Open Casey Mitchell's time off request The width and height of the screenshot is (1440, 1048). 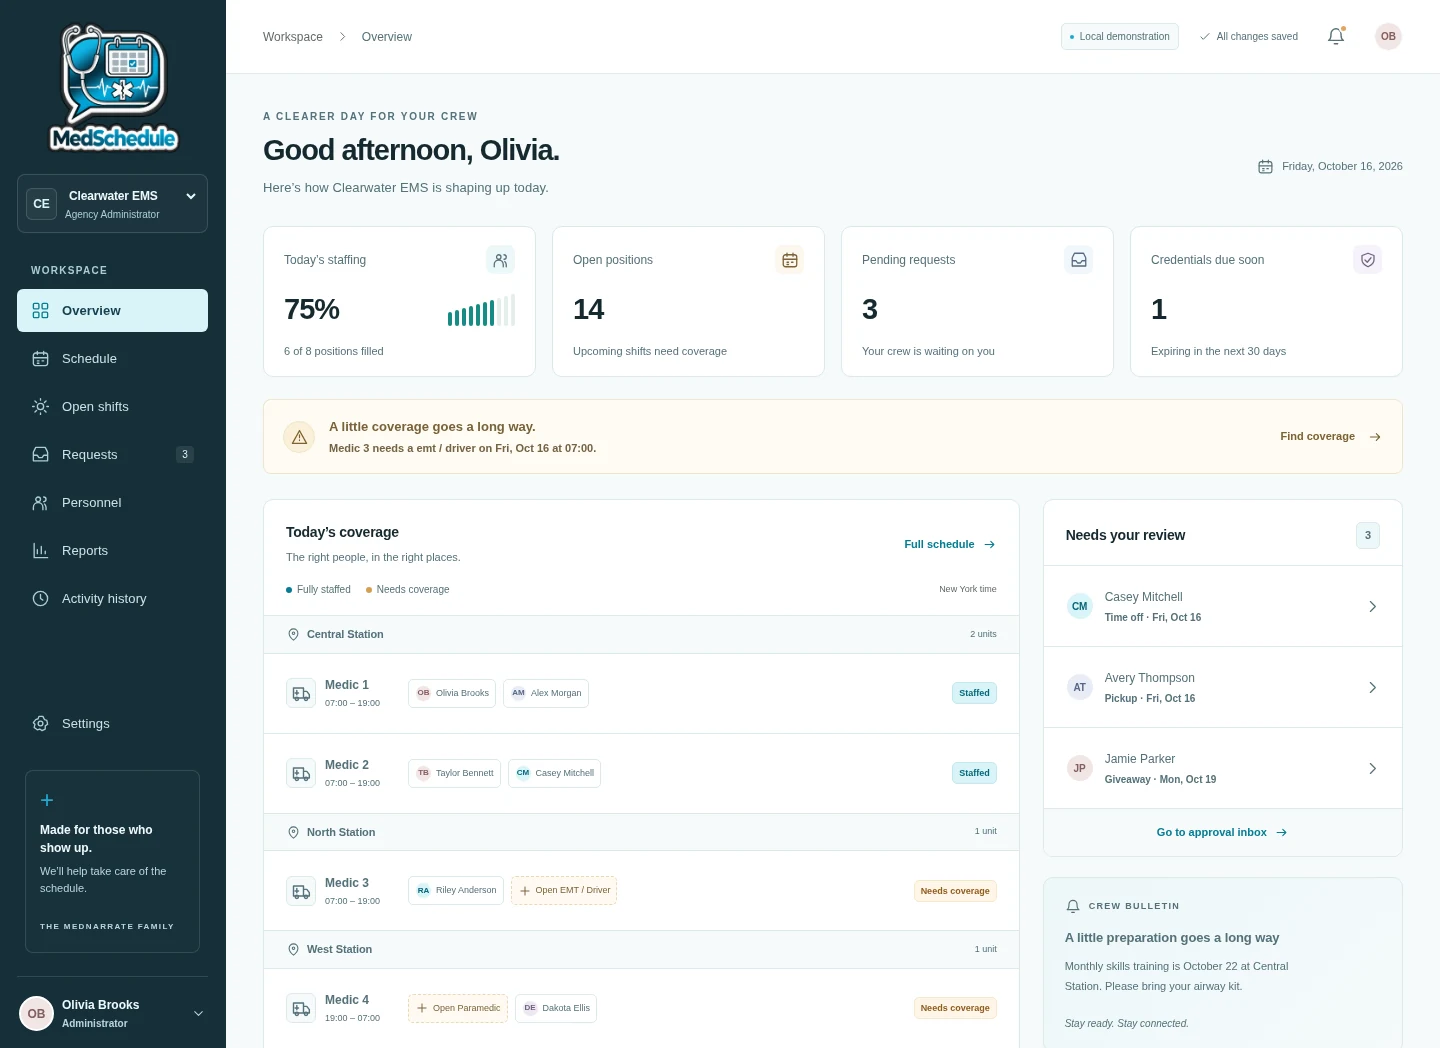point(1223,606)
